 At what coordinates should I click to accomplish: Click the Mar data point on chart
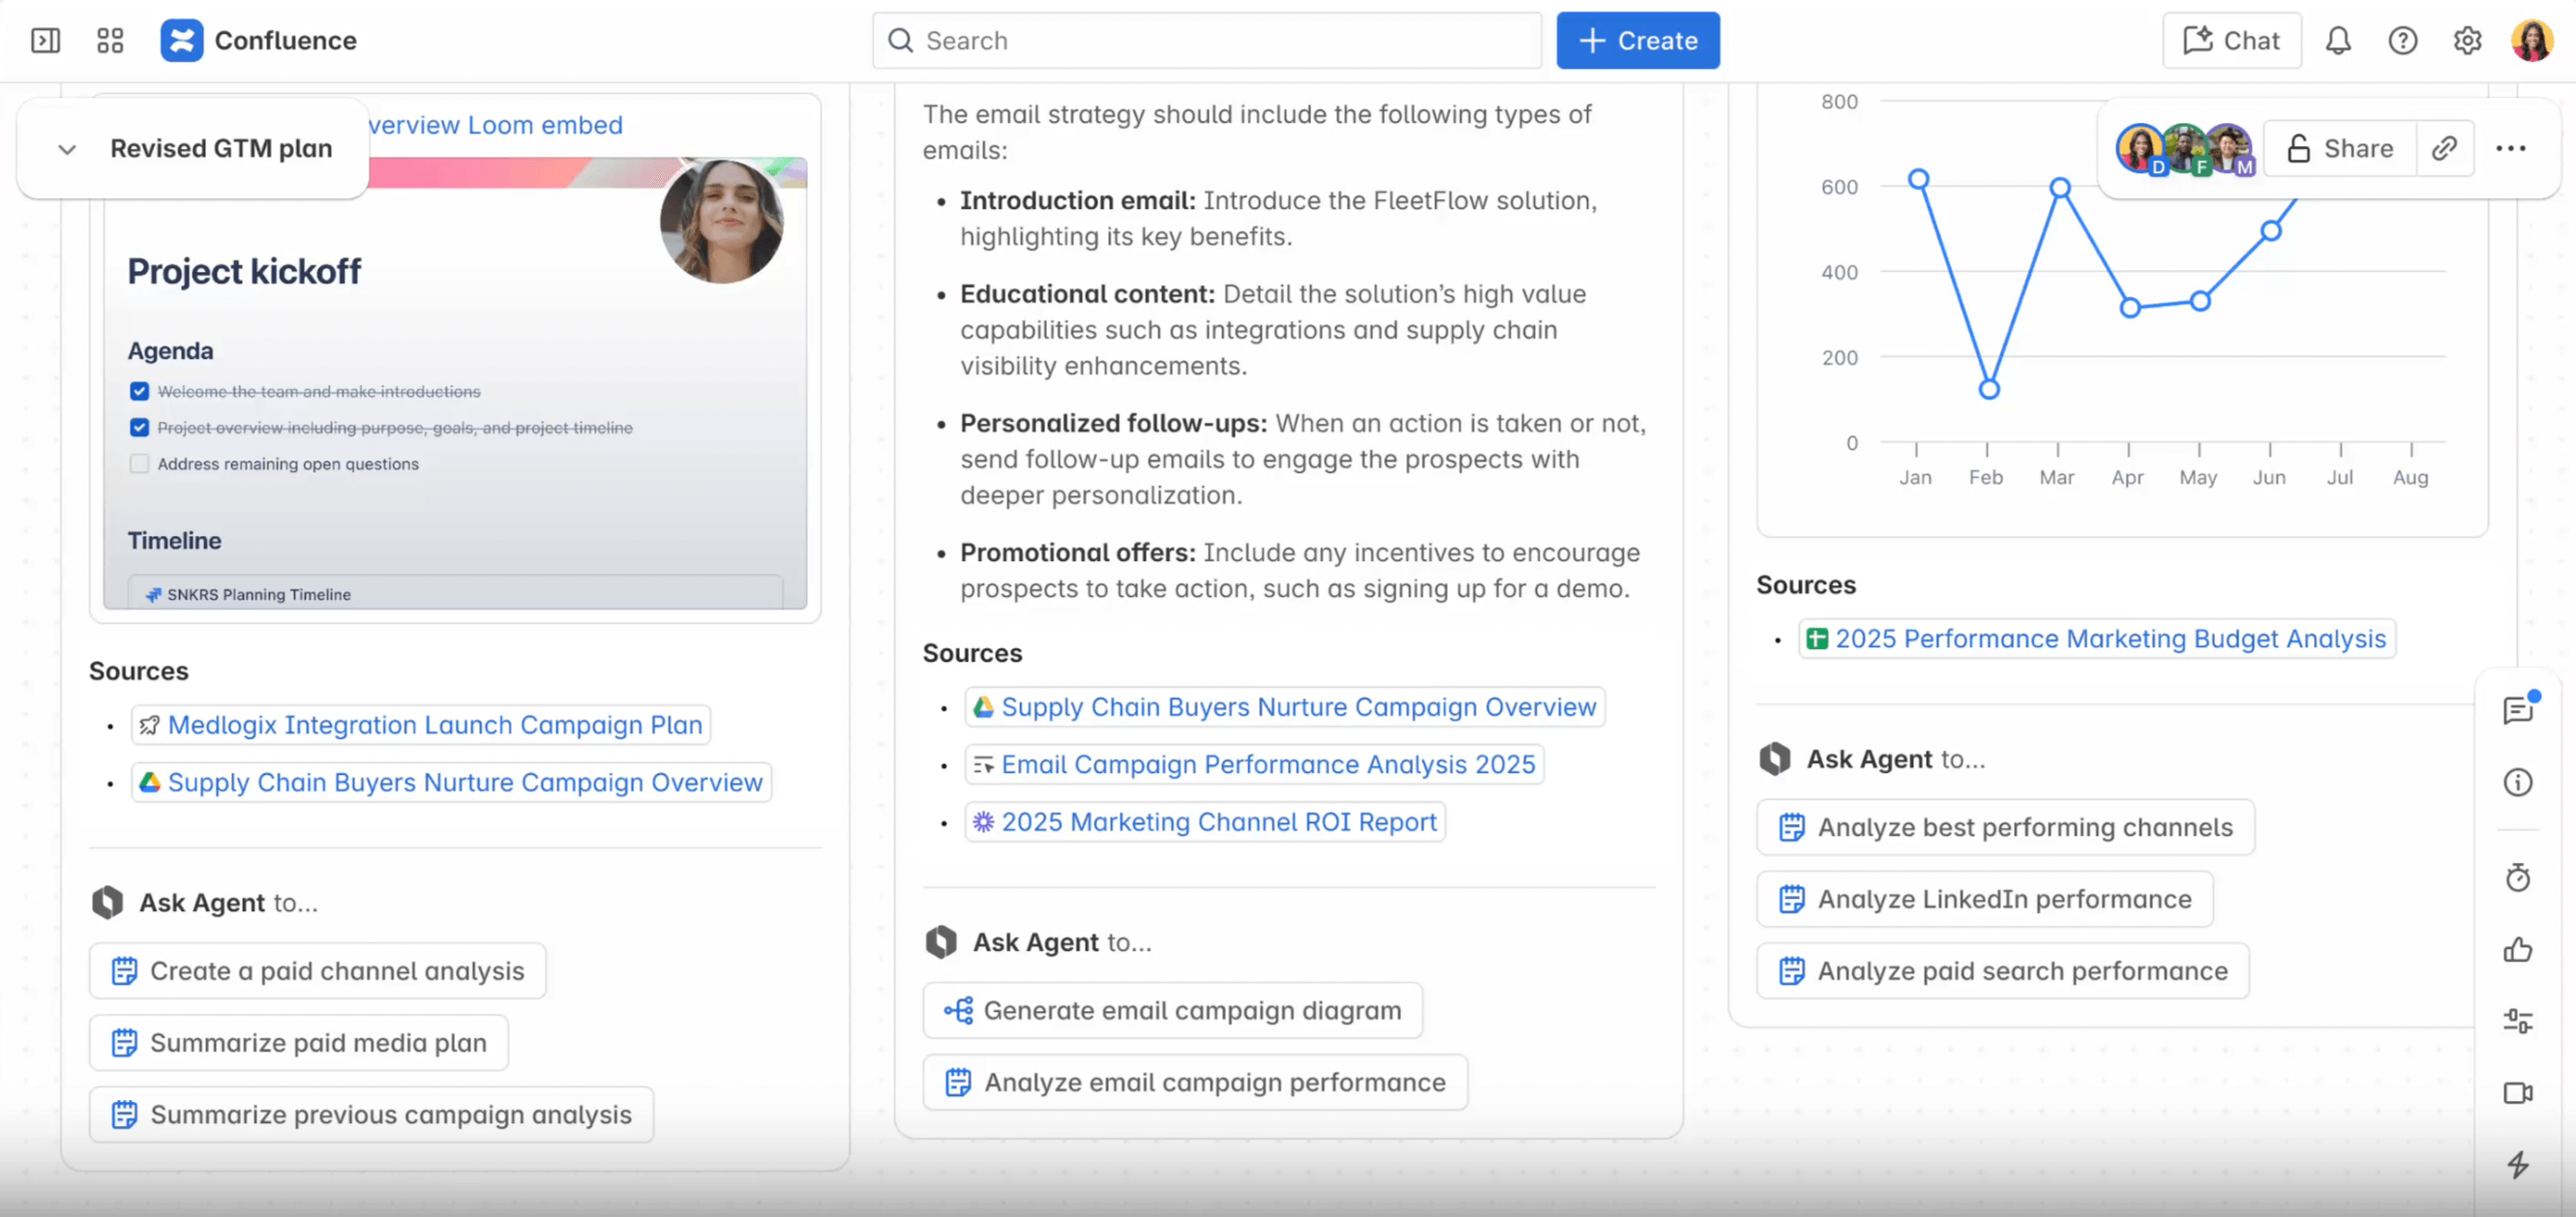click(2060, 187)
